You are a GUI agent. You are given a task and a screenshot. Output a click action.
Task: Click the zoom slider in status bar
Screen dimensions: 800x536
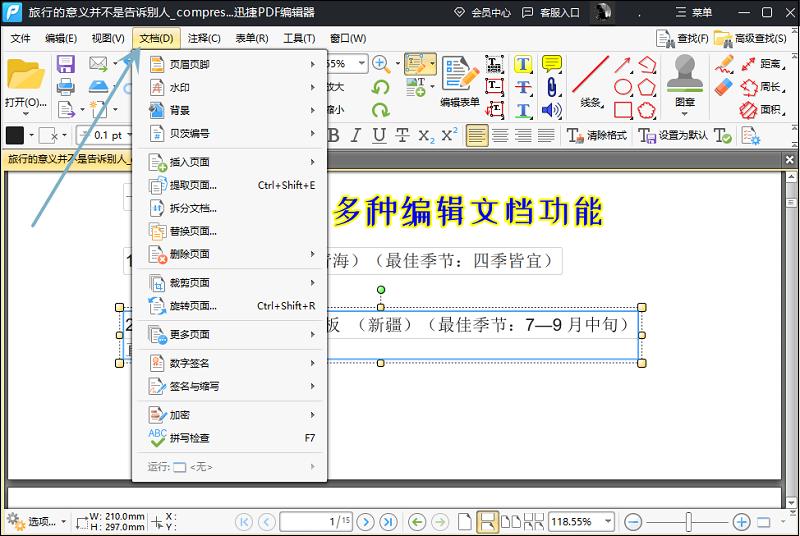(688, 522)
